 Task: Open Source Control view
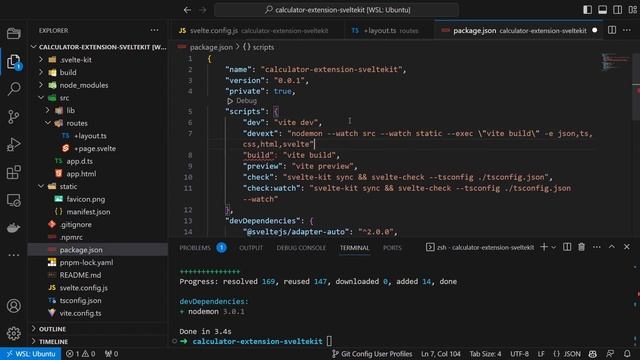pos(13,117)
